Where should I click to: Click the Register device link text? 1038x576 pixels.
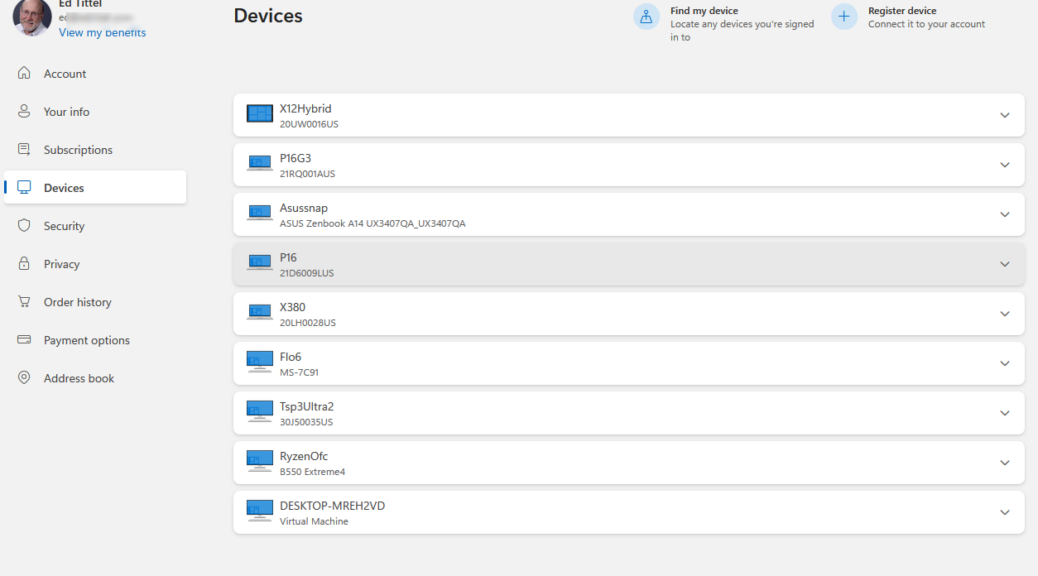(902, 11)
